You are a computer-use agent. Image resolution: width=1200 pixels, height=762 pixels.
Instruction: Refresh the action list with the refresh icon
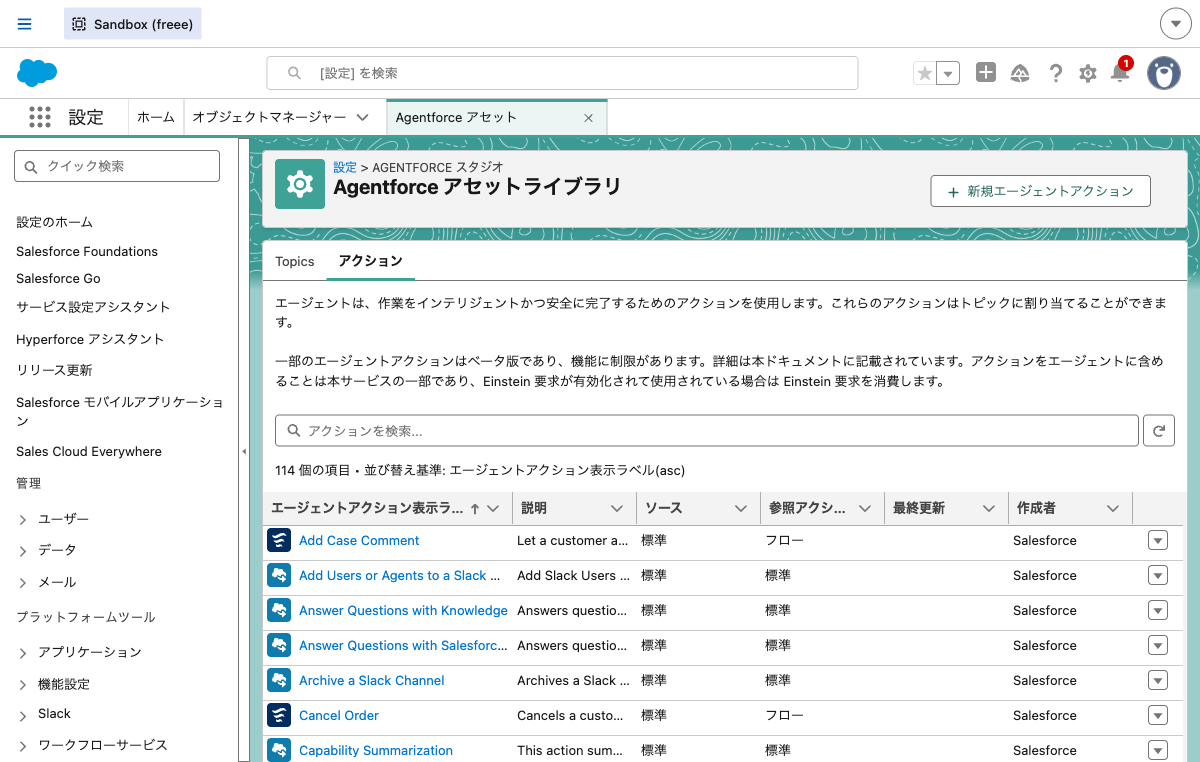1158,430
